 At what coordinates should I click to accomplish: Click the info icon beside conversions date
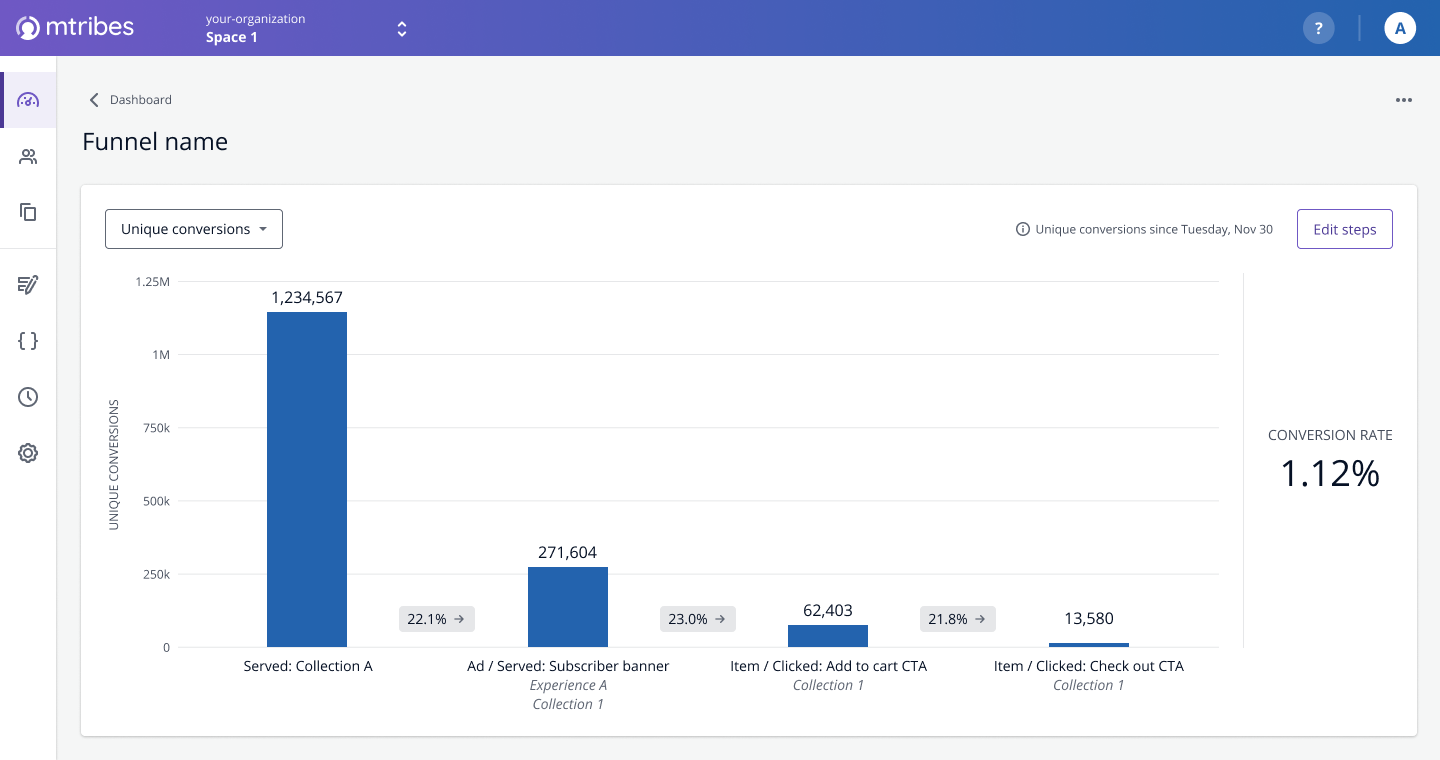1023,229
